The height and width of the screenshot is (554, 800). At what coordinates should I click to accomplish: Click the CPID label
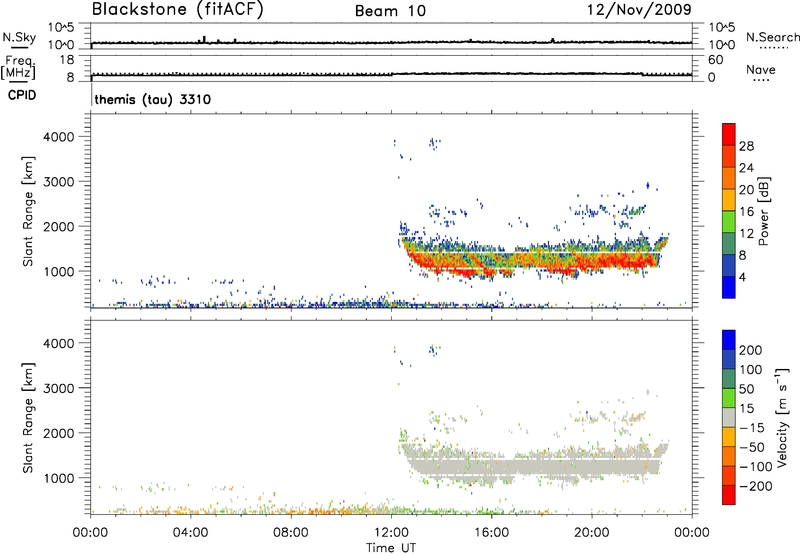pyautogui.click(x=22, y=95)
